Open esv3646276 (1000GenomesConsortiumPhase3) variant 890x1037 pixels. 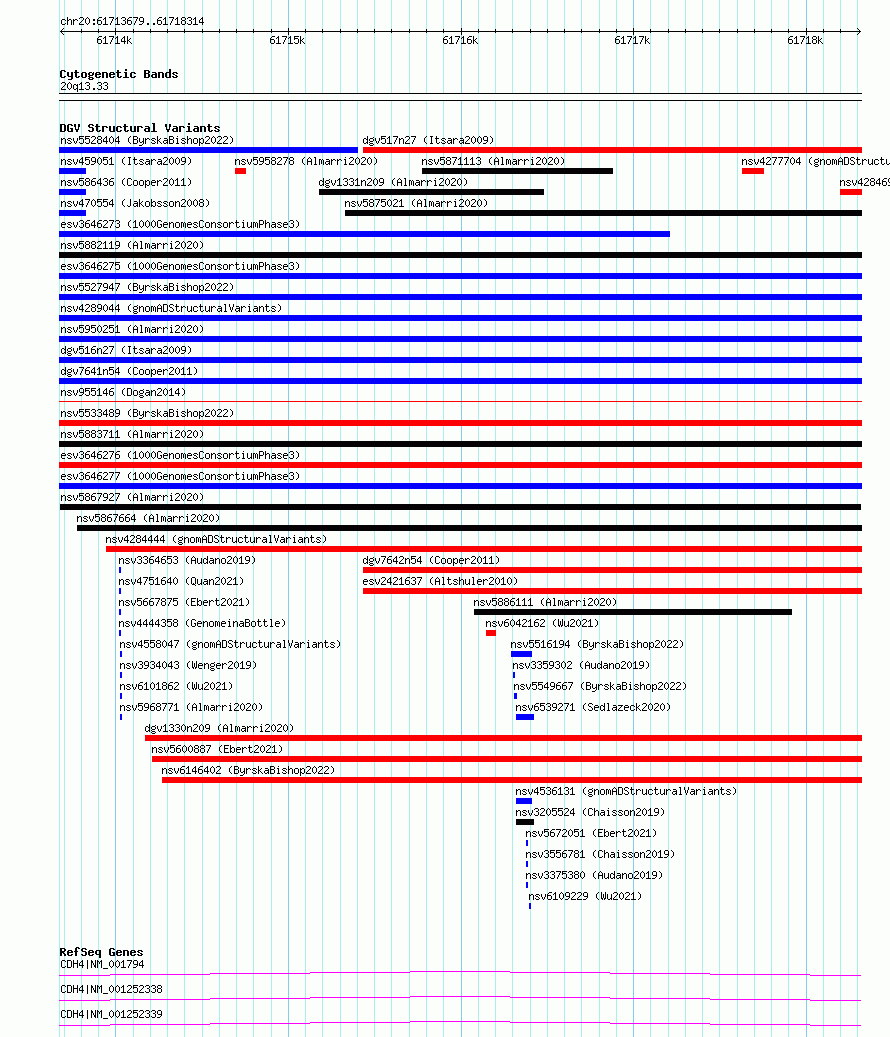(180, 456)
